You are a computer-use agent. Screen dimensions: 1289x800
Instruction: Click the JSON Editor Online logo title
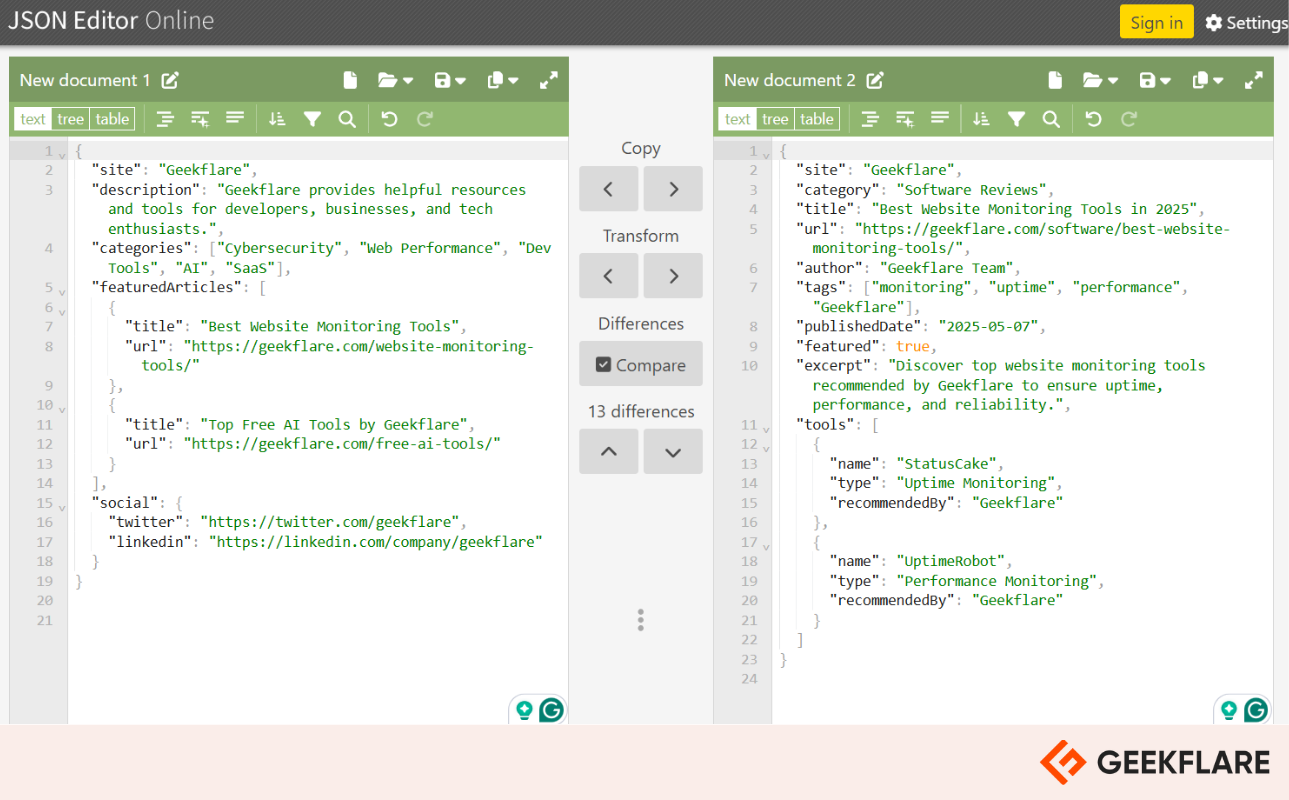(x=111, y=21)
